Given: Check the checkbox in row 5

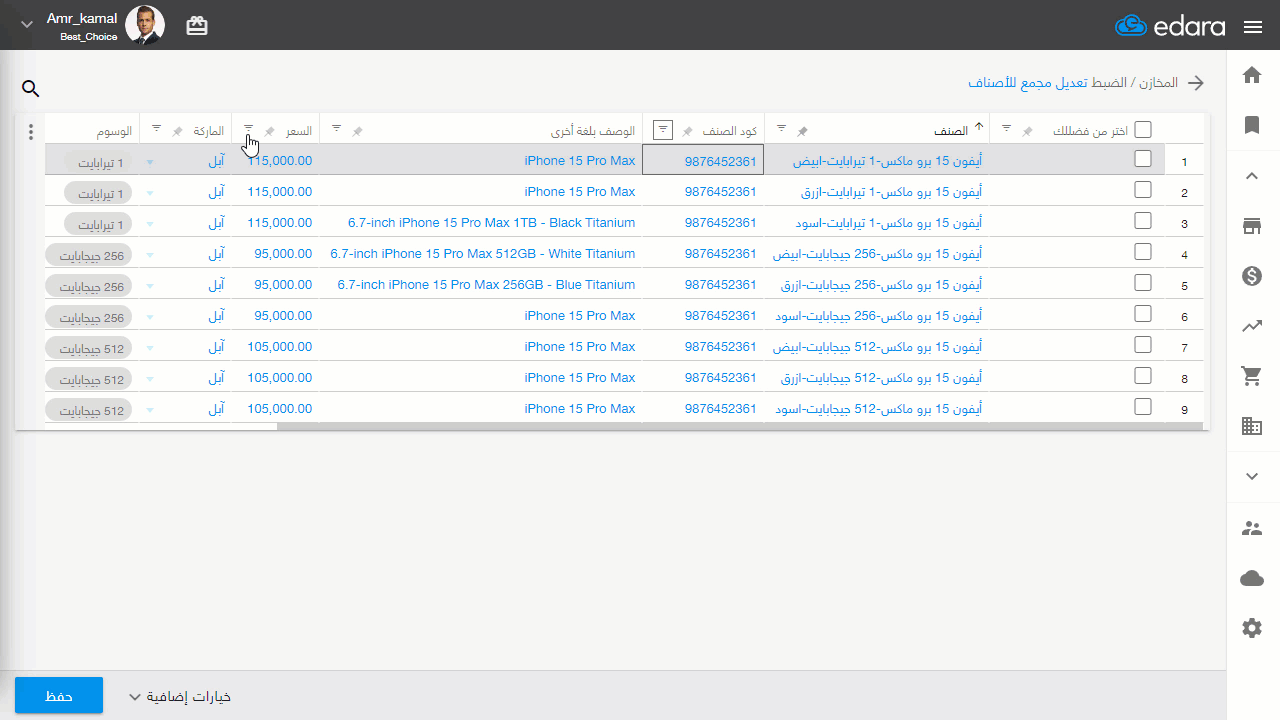Looking at the screenshot, I should click(x=1143, y=282).
